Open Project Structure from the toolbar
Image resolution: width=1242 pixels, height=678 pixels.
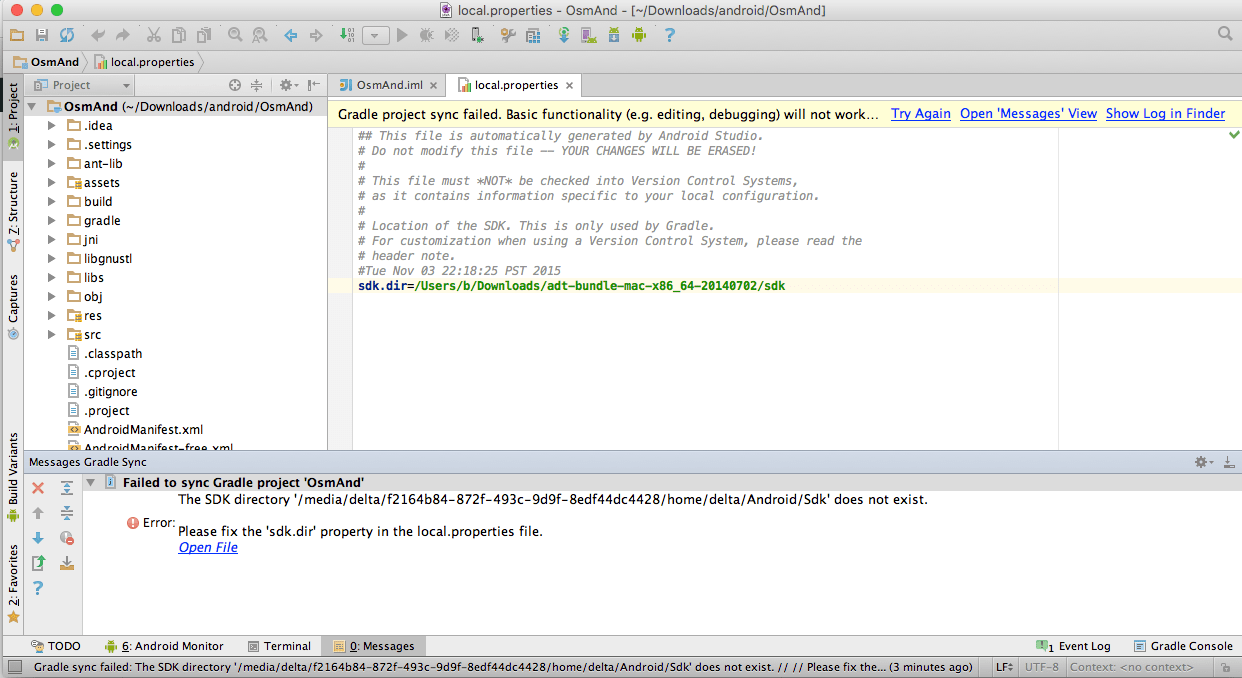533,35
